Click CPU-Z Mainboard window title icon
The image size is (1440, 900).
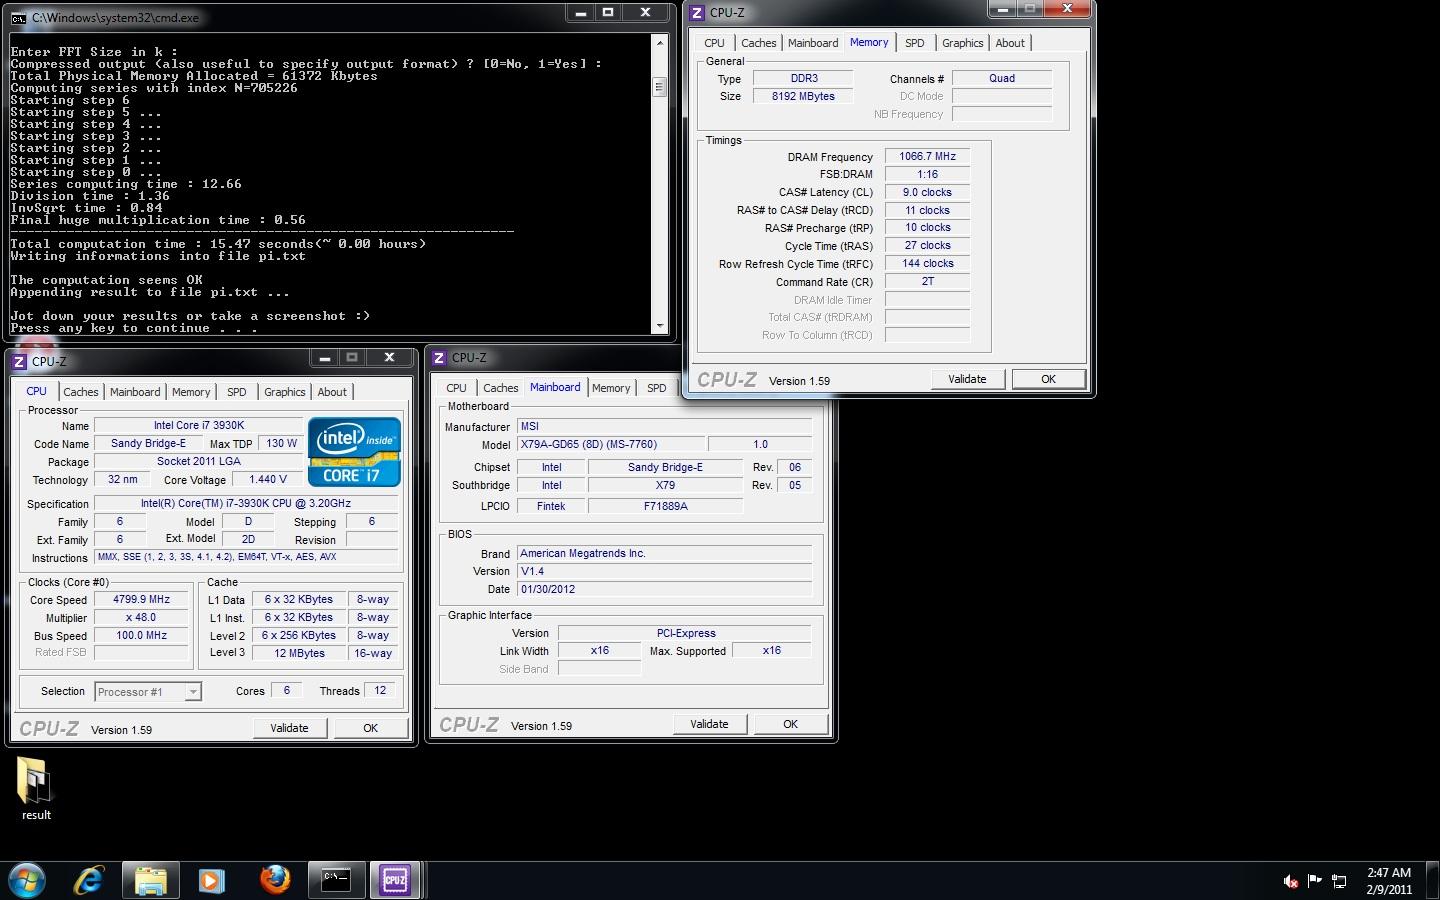[x=439, y=357]
